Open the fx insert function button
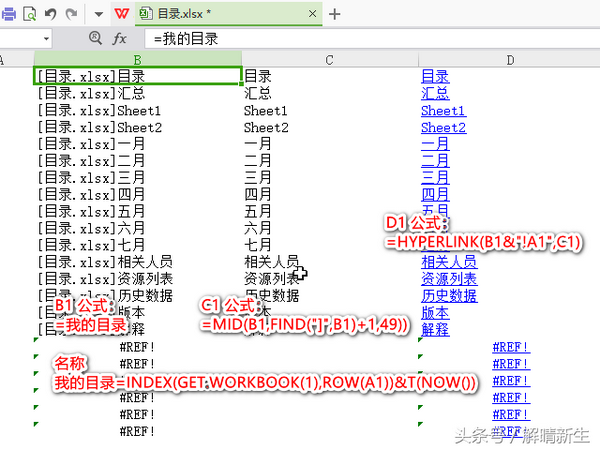Image resolution: width=600 pixels, height=450 pixels. pos(119,38)
